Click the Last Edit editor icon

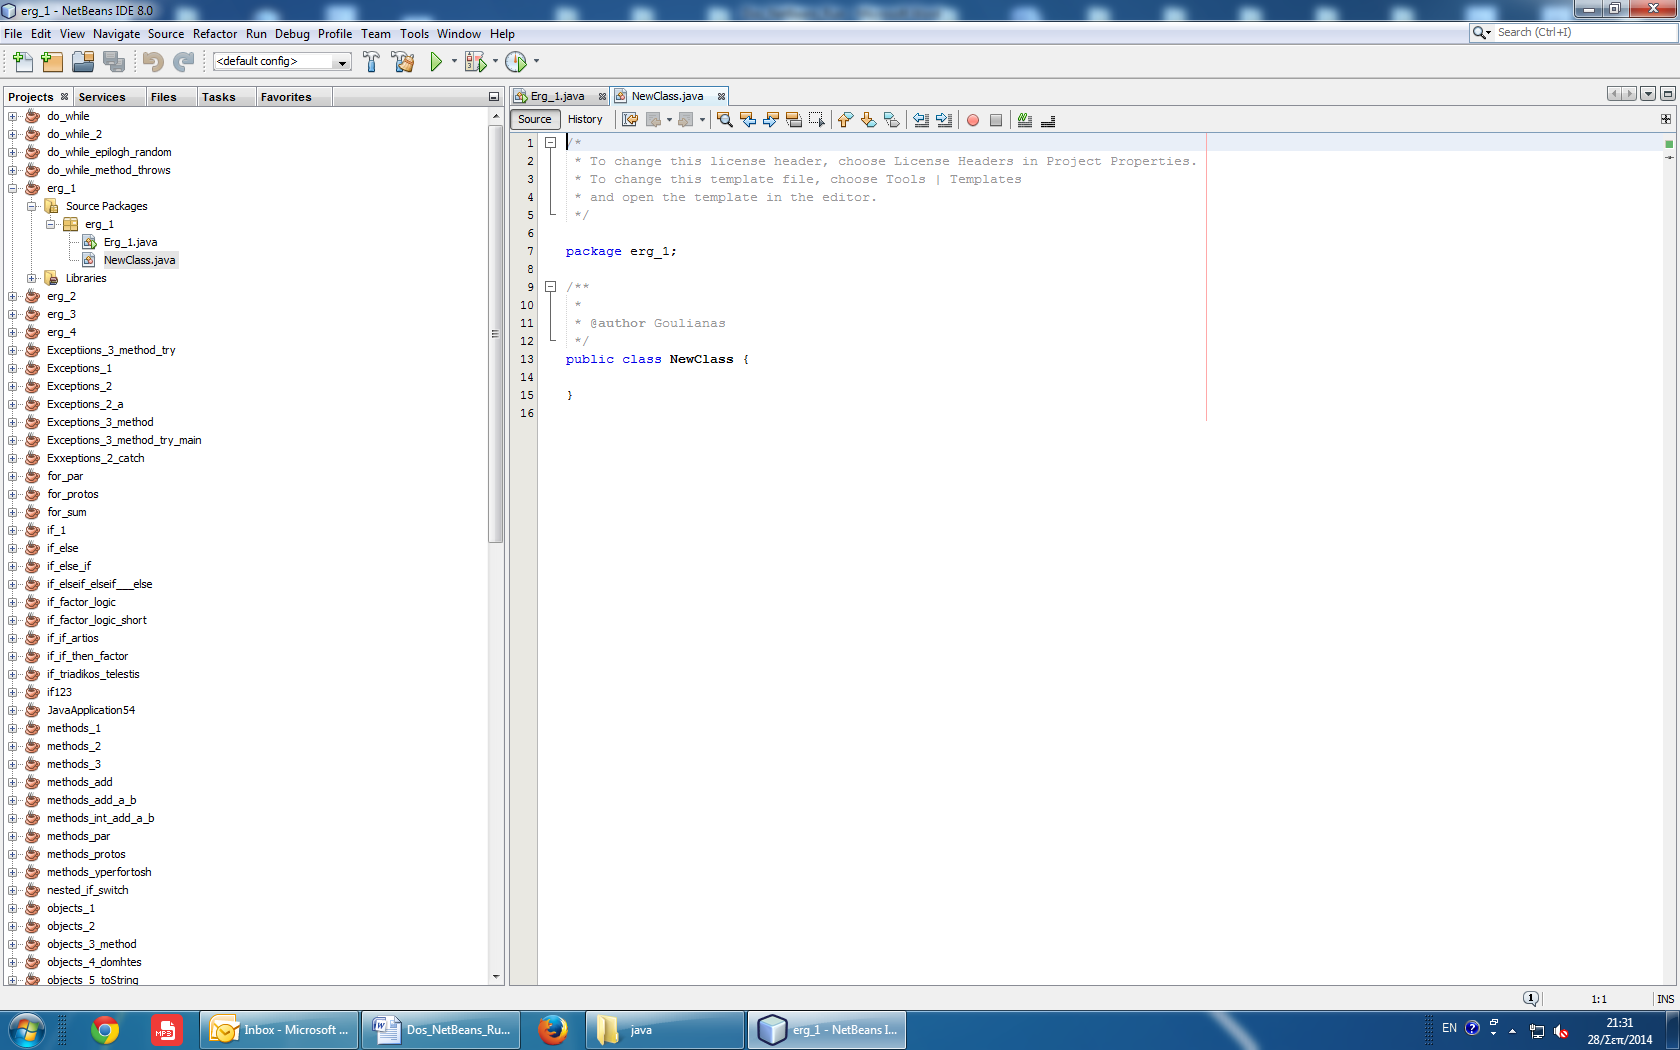tap(630, 120)
